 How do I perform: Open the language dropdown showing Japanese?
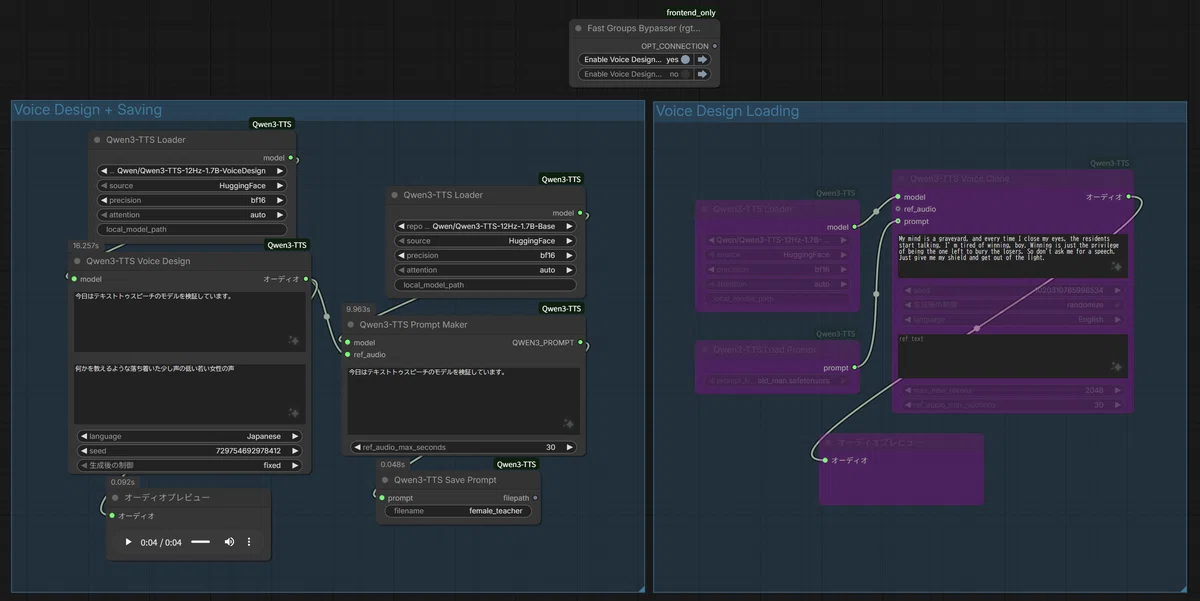point(190,436)
